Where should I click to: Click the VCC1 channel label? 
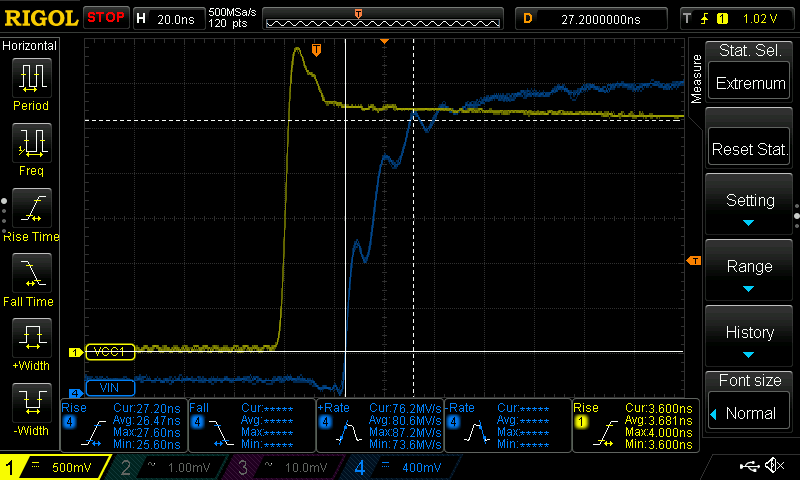(110, 352)
